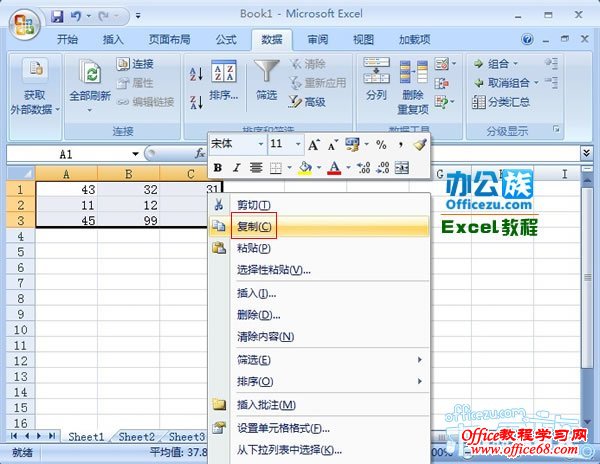Undo the last action

pos(76,16)
